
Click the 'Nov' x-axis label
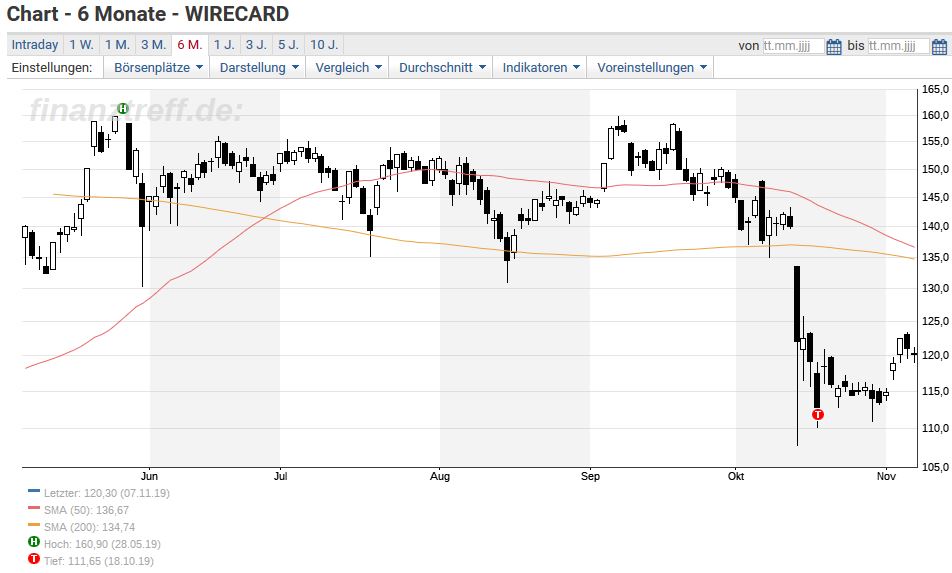point(886,476)
